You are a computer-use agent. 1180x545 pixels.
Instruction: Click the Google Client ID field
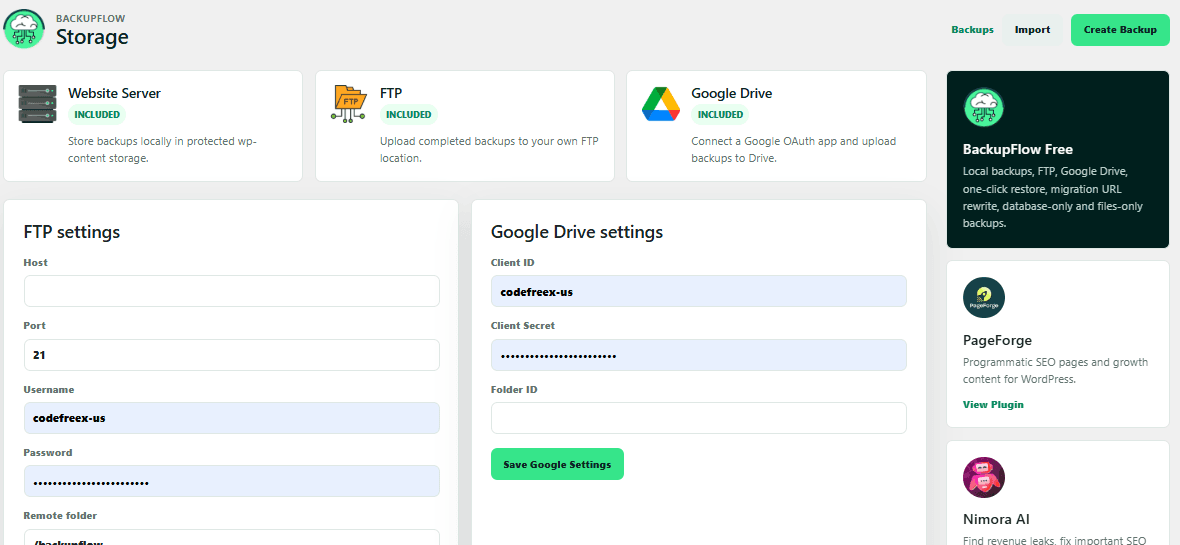coord(699,291)
